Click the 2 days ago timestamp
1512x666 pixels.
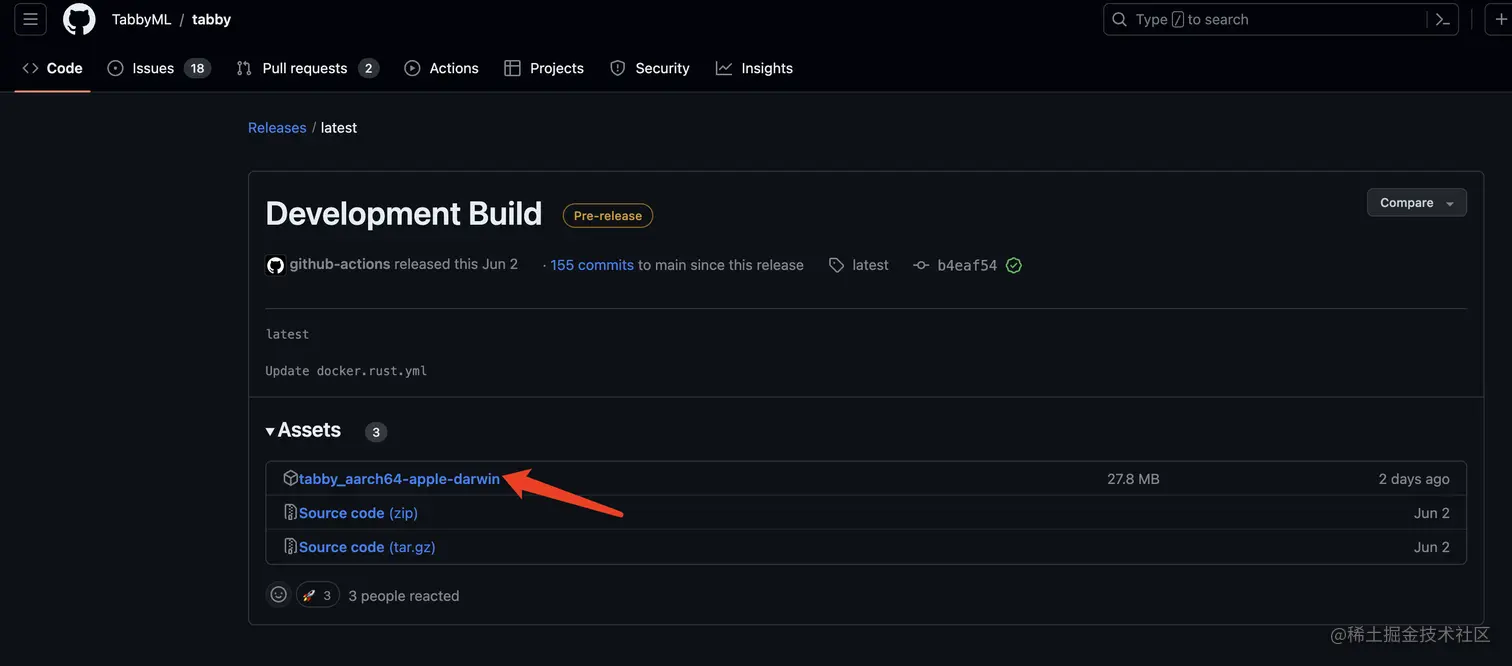pyautogui.click(x=1414, y=479)
